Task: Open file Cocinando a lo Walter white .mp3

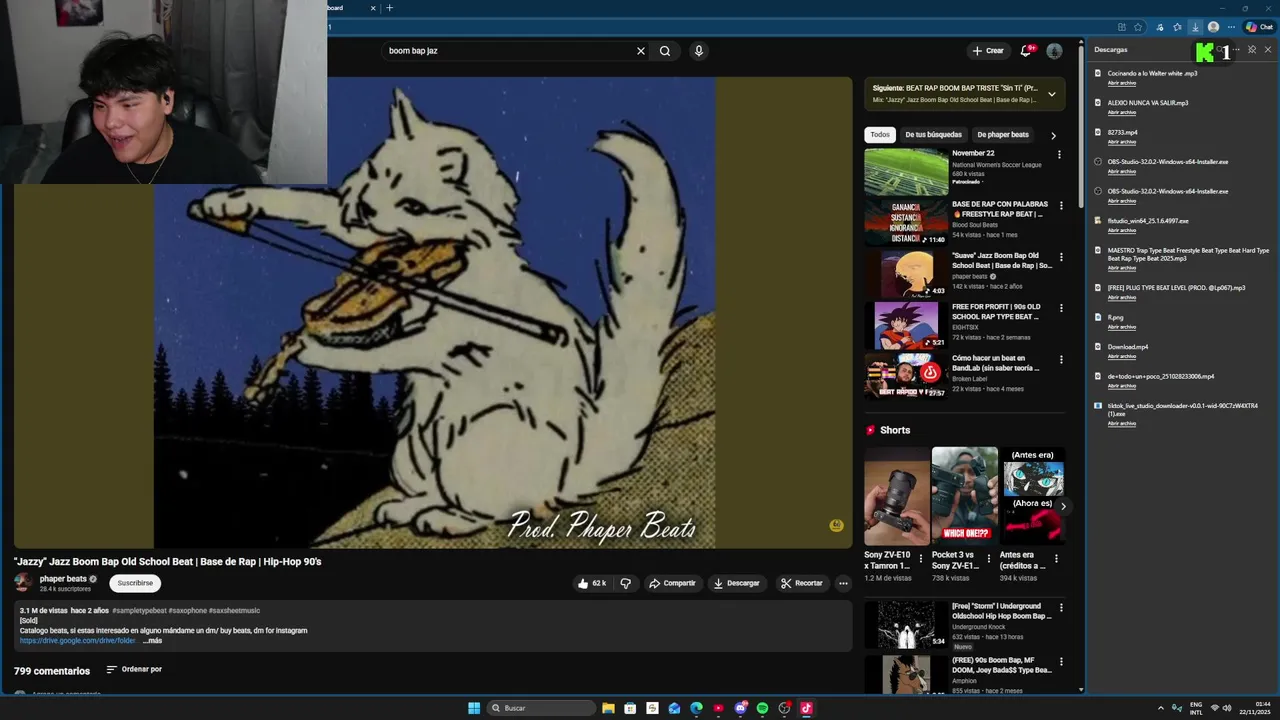Action: (x=1152, y=73)
